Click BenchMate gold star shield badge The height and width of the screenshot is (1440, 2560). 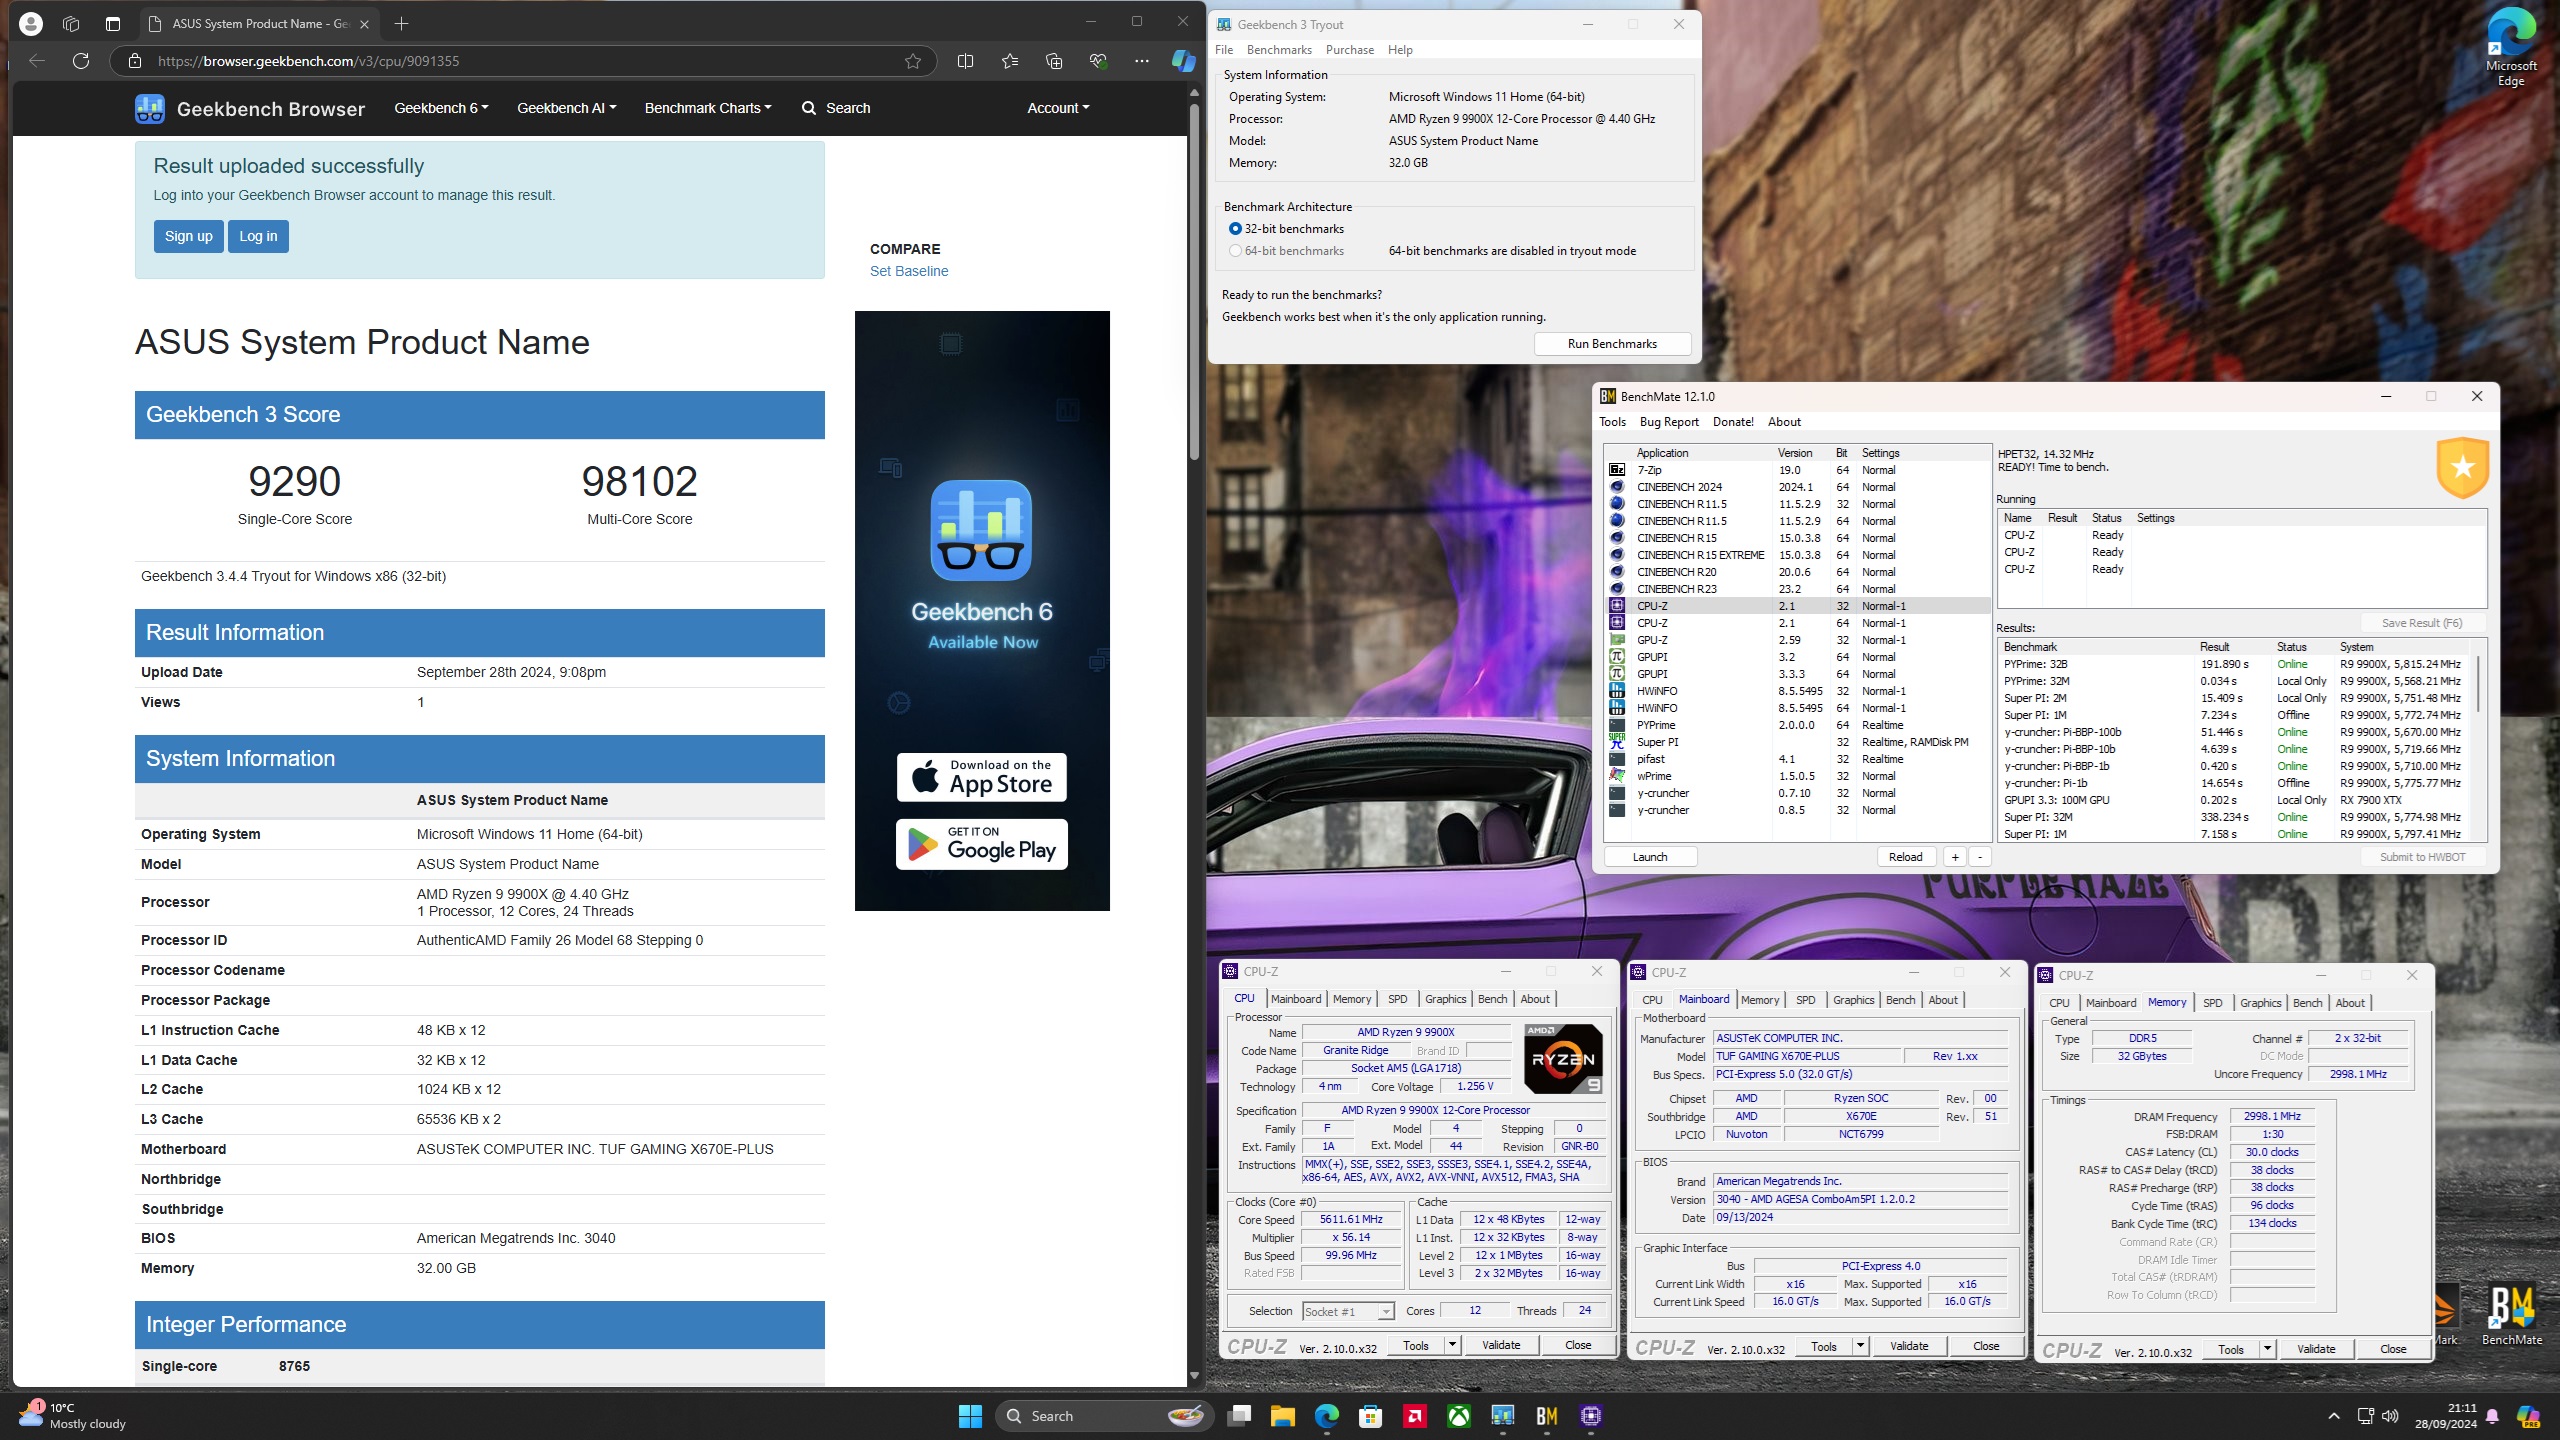point(2462,467)
